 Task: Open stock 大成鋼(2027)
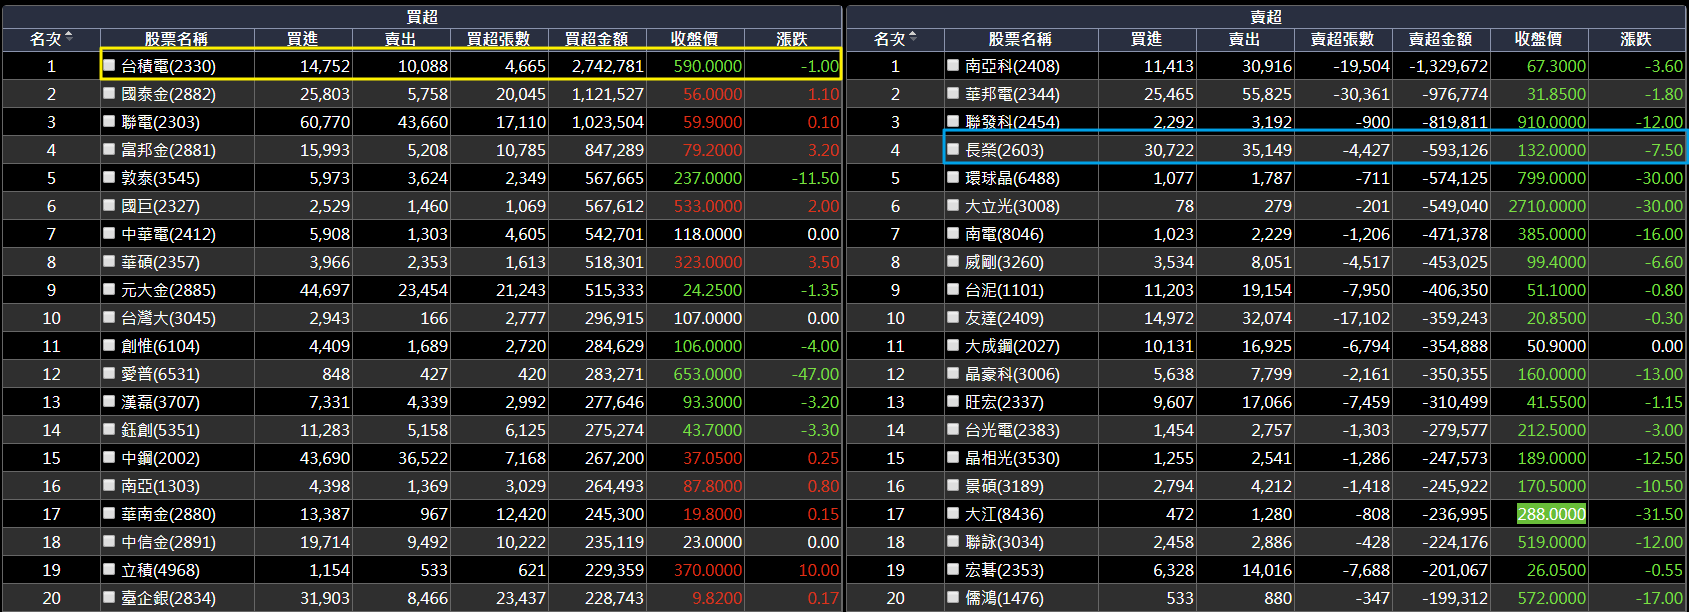1012,346
